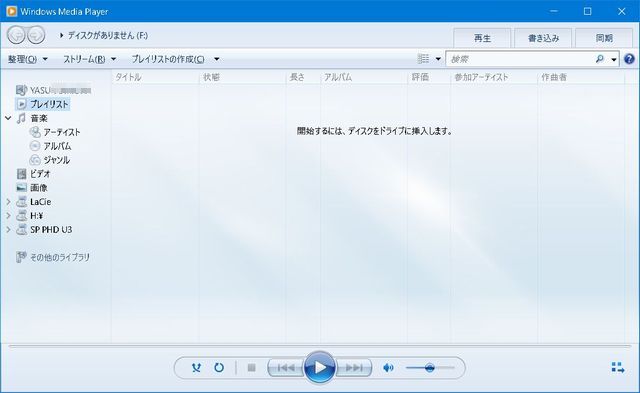The height and width of the screenshot is (393, 640).
Task: Select プレイリスト in the navigation pane
Action: (49, 104)
